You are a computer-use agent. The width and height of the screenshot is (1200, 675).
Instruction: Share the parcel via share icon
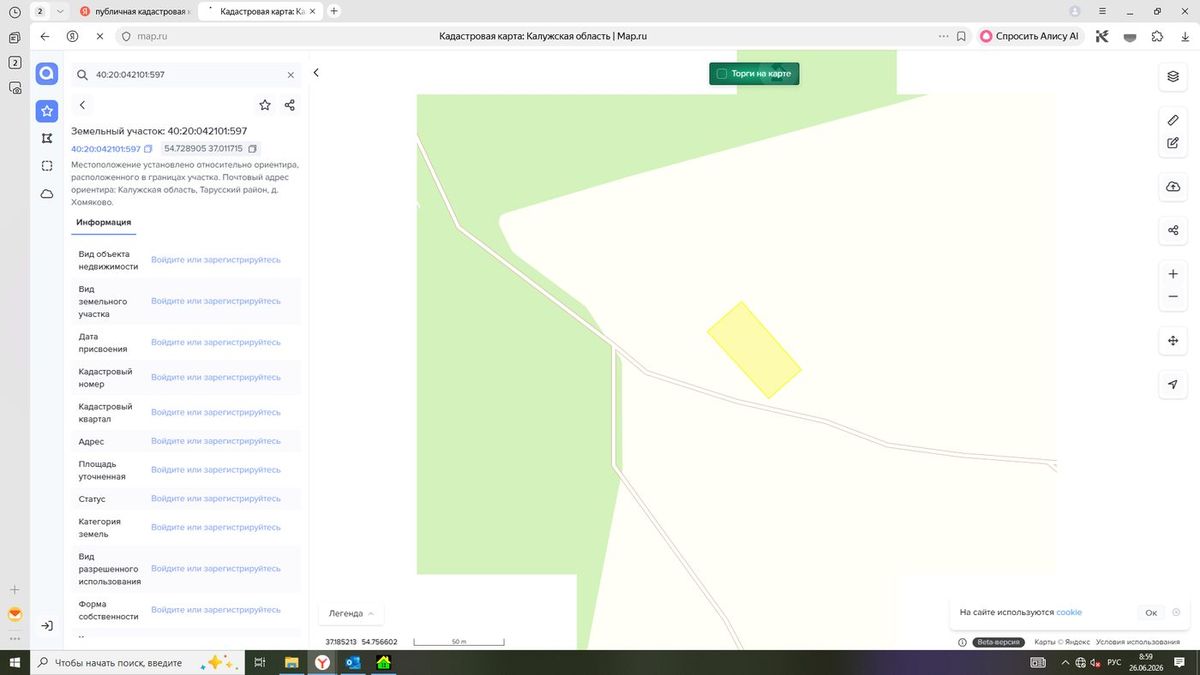(290, 105)
